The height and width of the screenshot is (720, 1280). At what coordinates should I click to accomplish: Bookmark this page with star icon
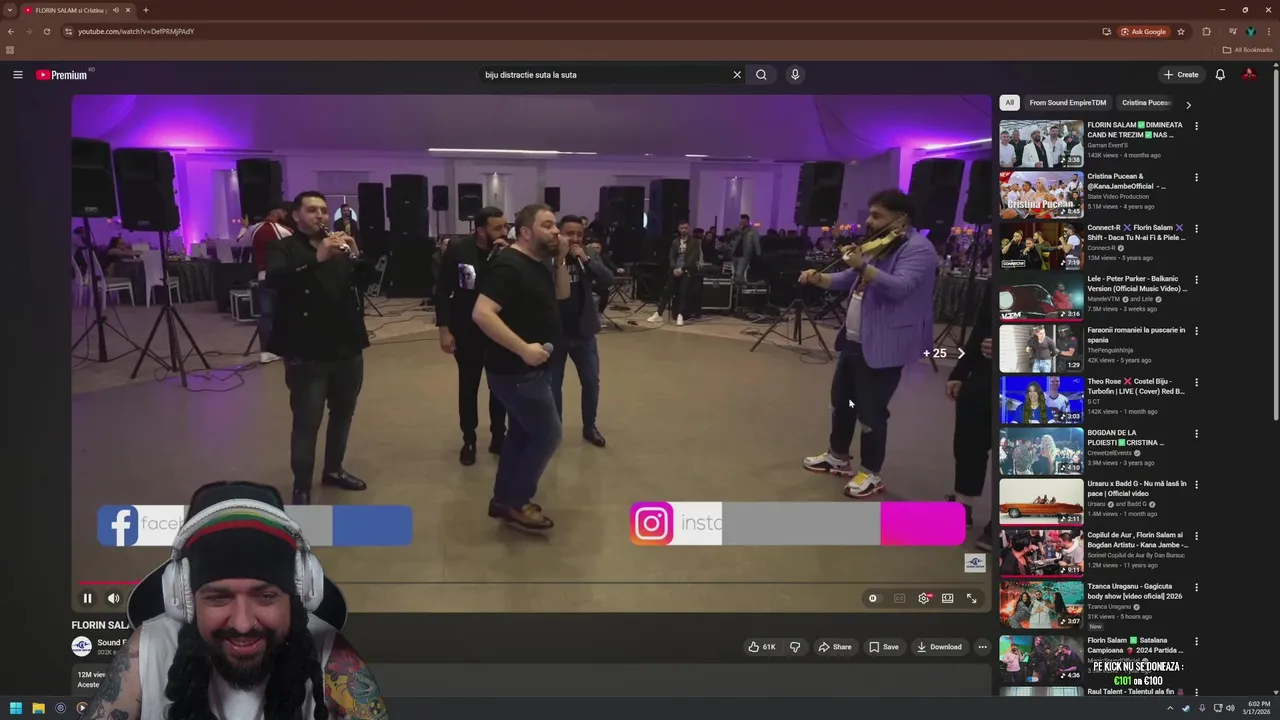1181,31
